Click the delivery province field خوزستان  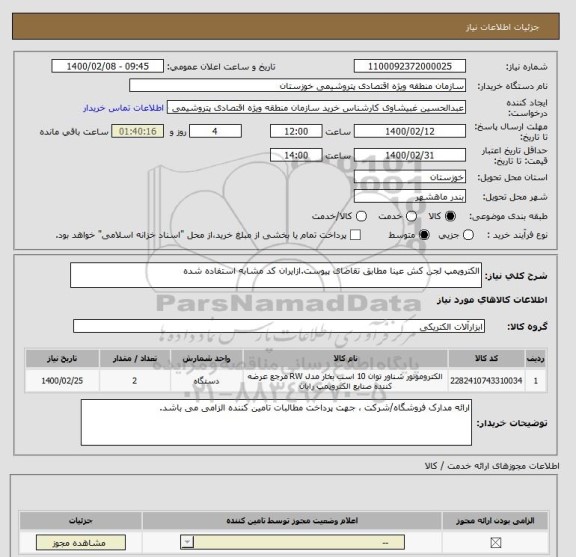pos(410,177)
